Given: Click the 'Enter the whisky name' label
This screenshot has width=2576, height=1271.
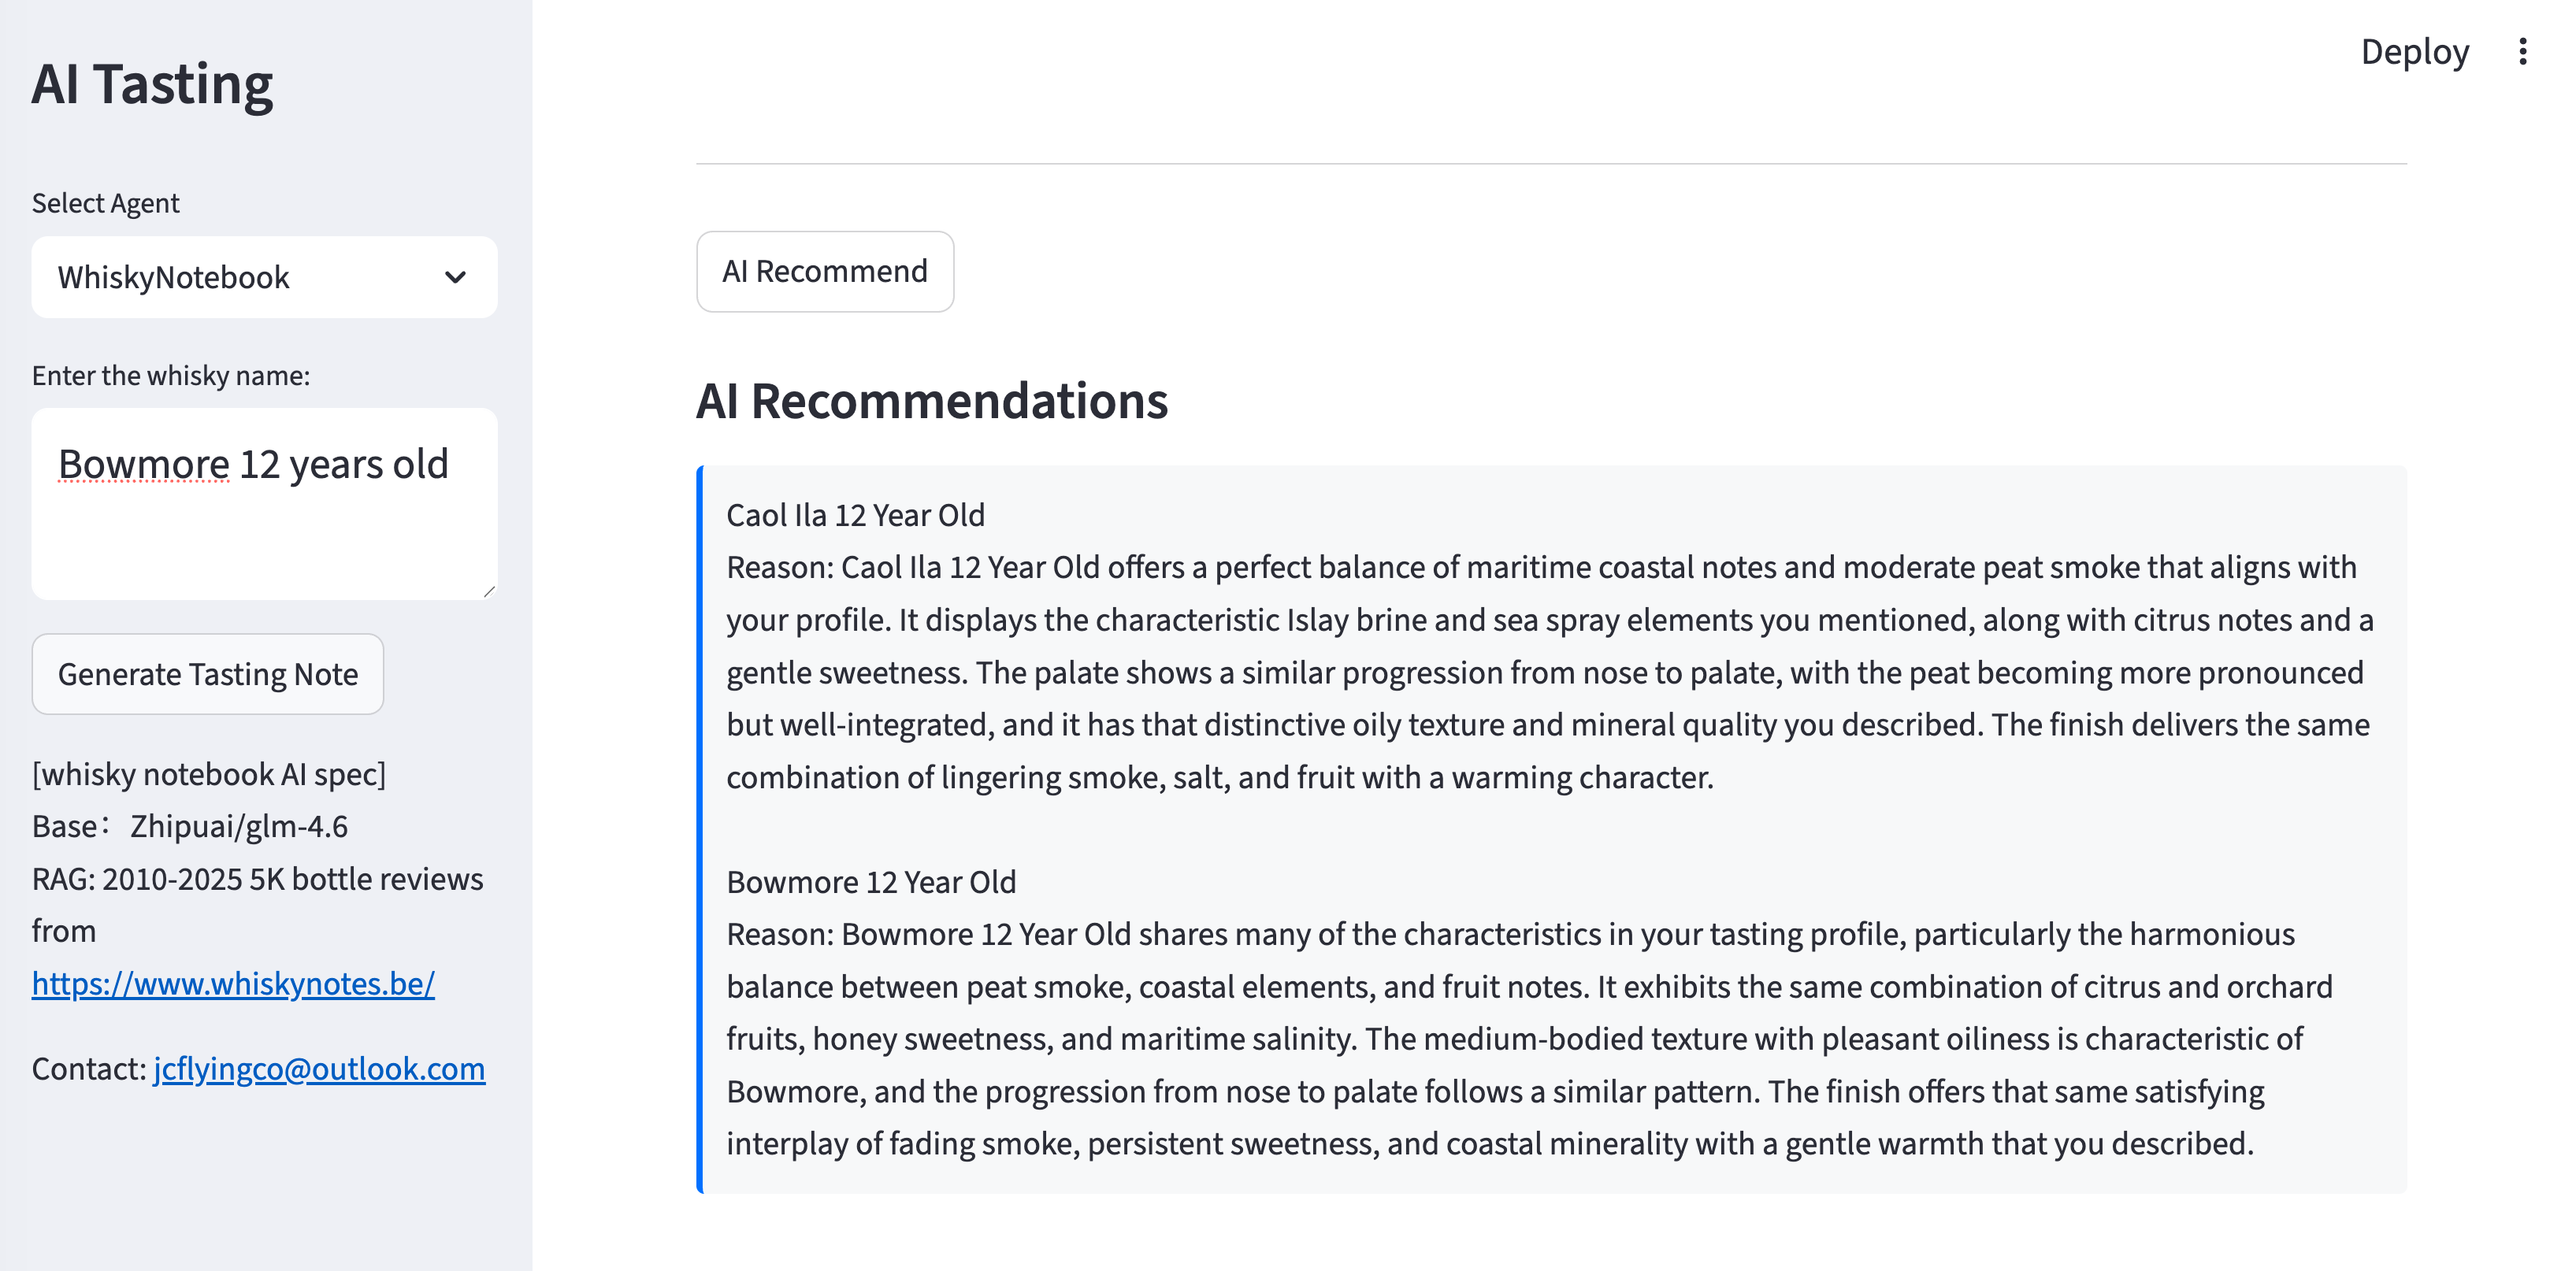Looking at the screenshot, I should tap(171, 376).
